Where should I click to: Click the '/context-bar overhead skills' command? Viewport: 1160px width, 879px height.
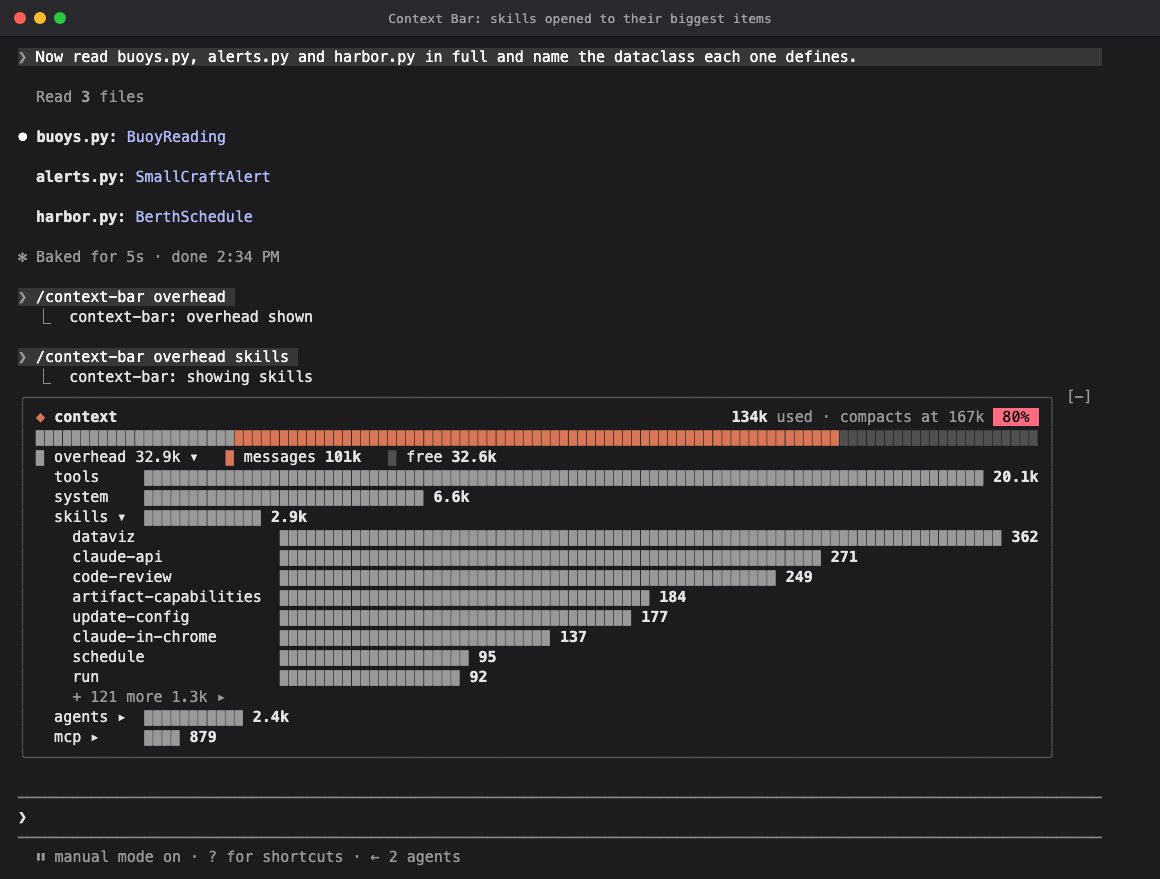click(x=162, y=357)
